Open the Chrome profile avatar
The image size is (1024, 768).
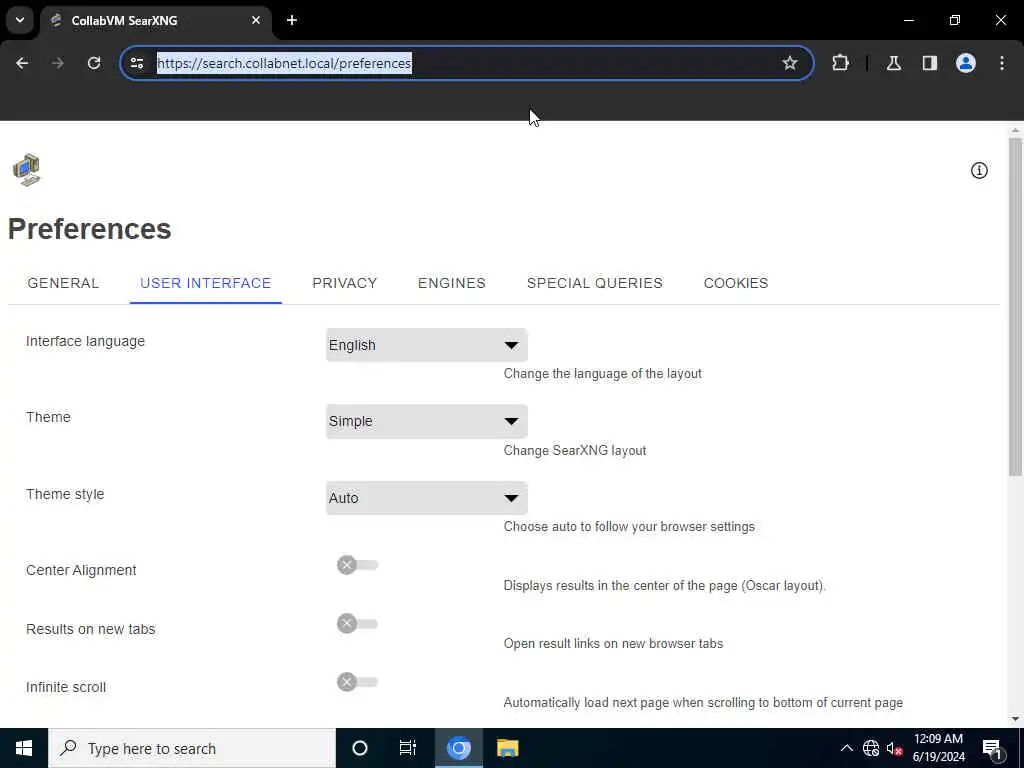pos(966,63)
